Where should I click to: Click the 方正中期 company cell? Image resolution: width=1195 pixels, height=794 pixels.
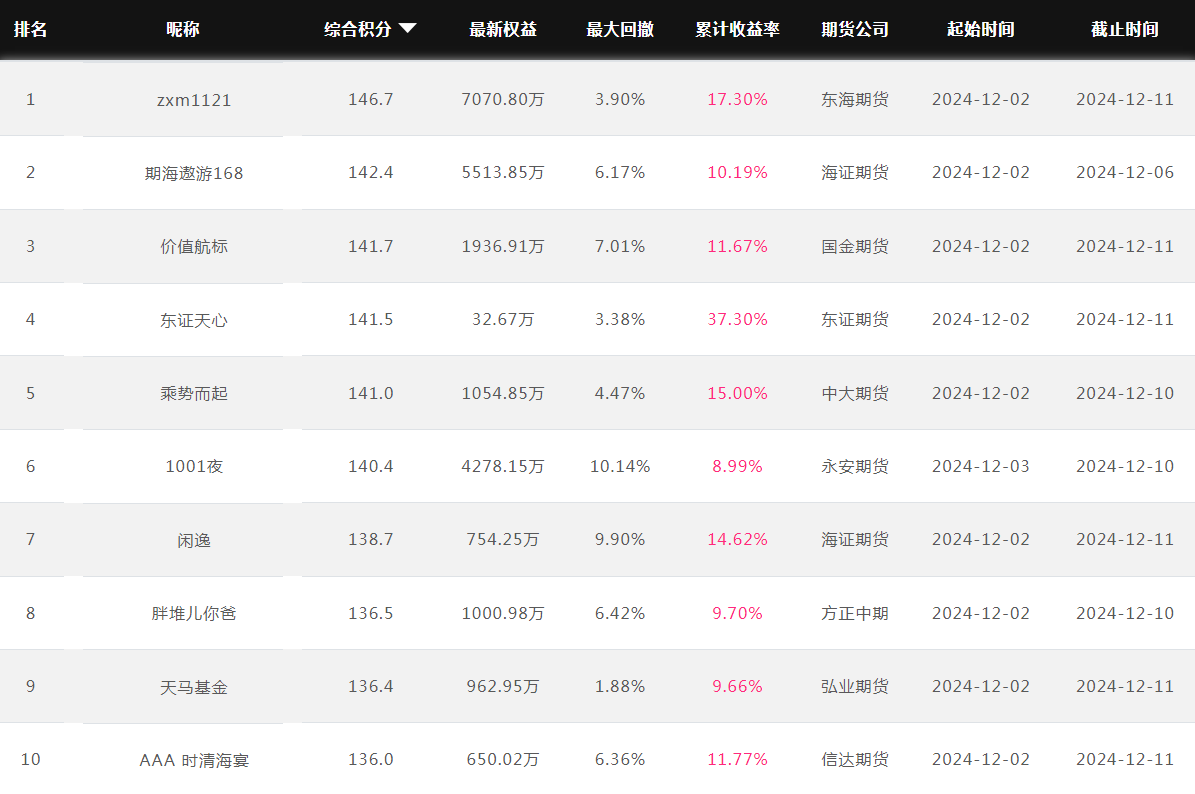[854, 613]
